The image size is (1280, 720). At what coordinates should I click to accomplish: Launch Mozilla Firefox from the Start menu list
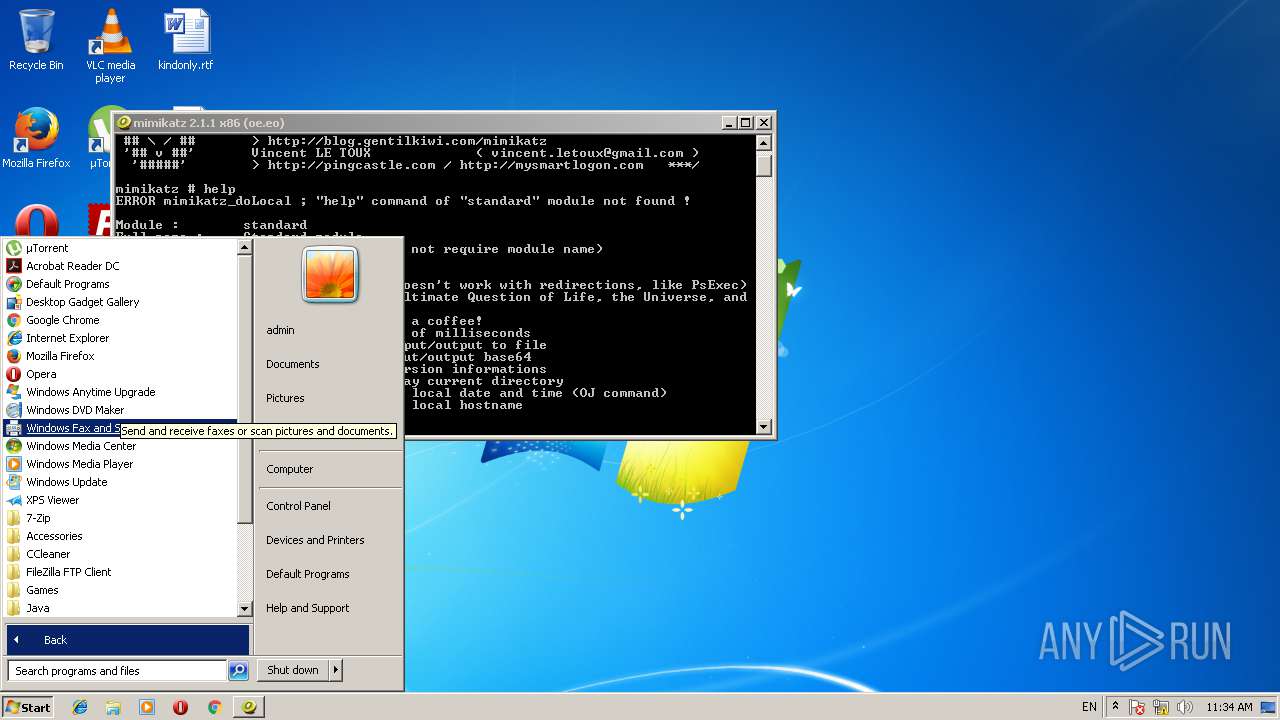coord(120,356)
